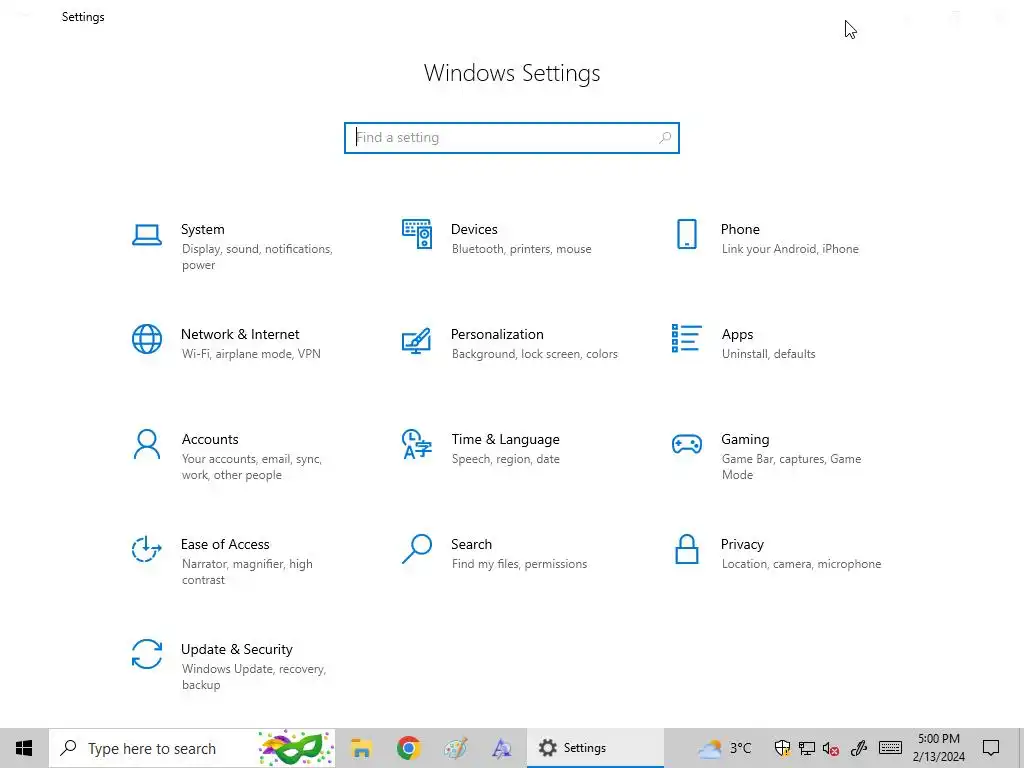The image size is (1024, 768).
Task: Open File Explorer from the taskbar
Action: pos(361,748)
